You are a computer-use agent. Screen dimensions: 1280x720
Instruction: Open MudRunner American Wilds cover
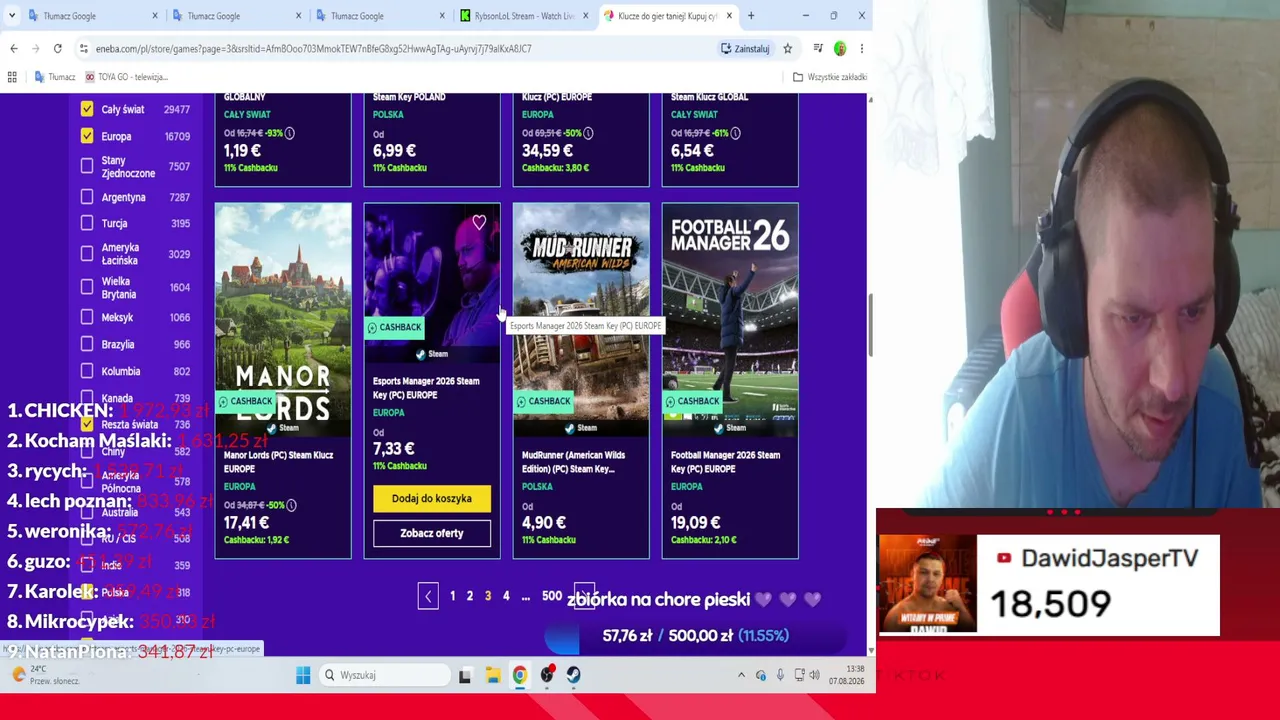(581, 320)
